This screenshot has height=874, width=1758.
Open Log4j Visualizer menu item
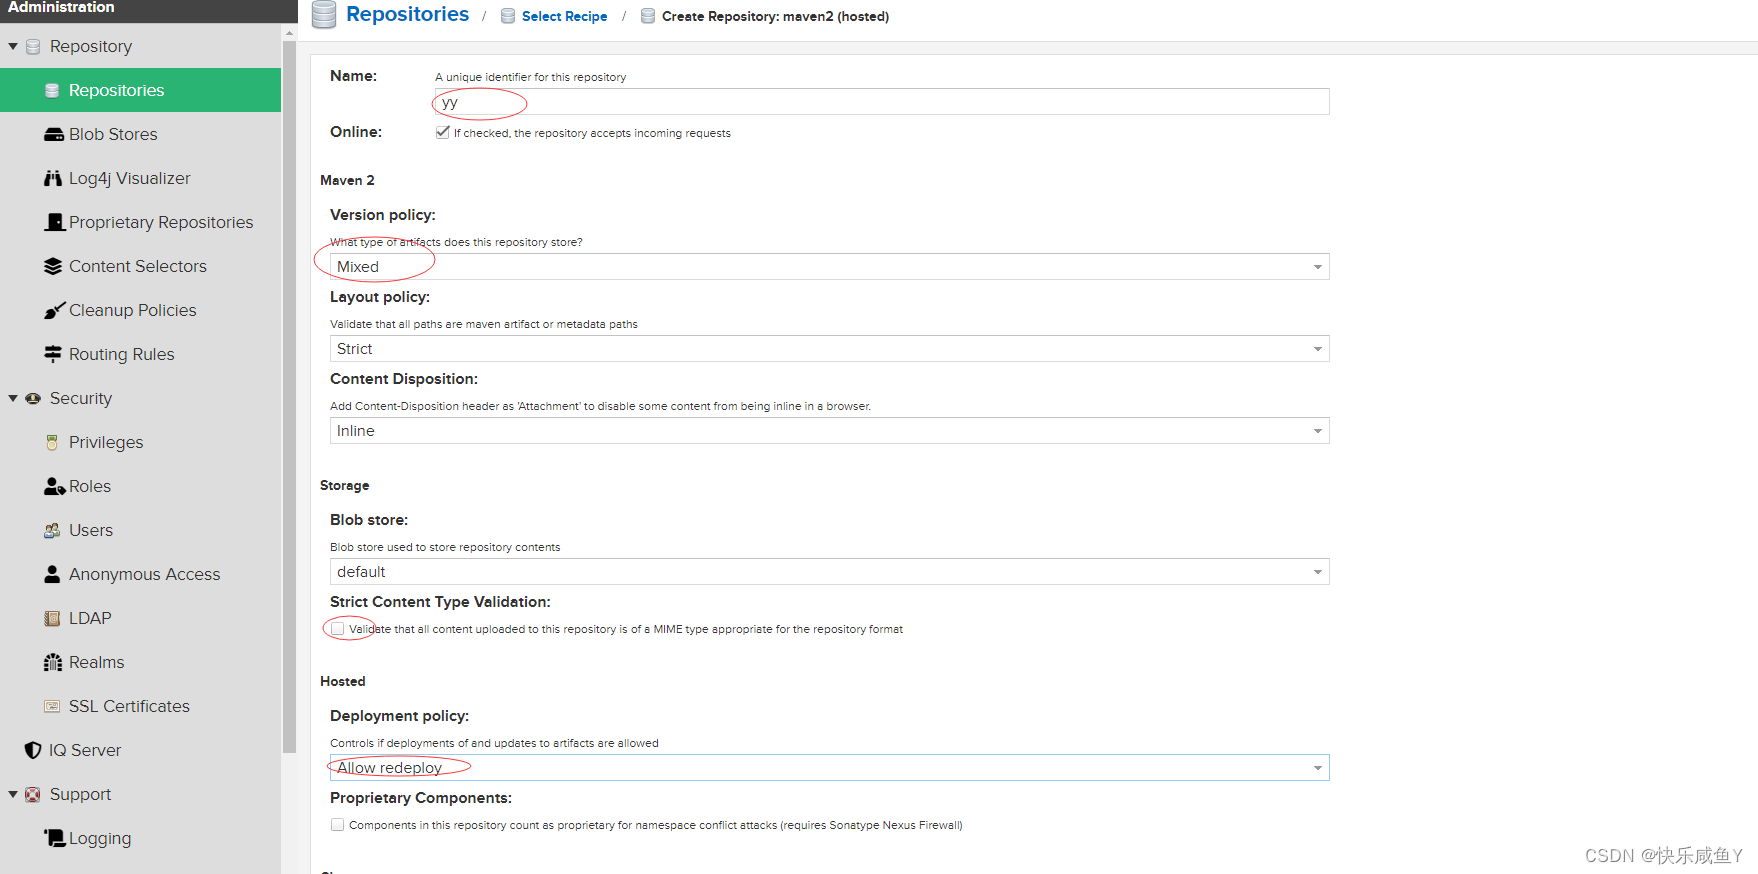(140, 178)
